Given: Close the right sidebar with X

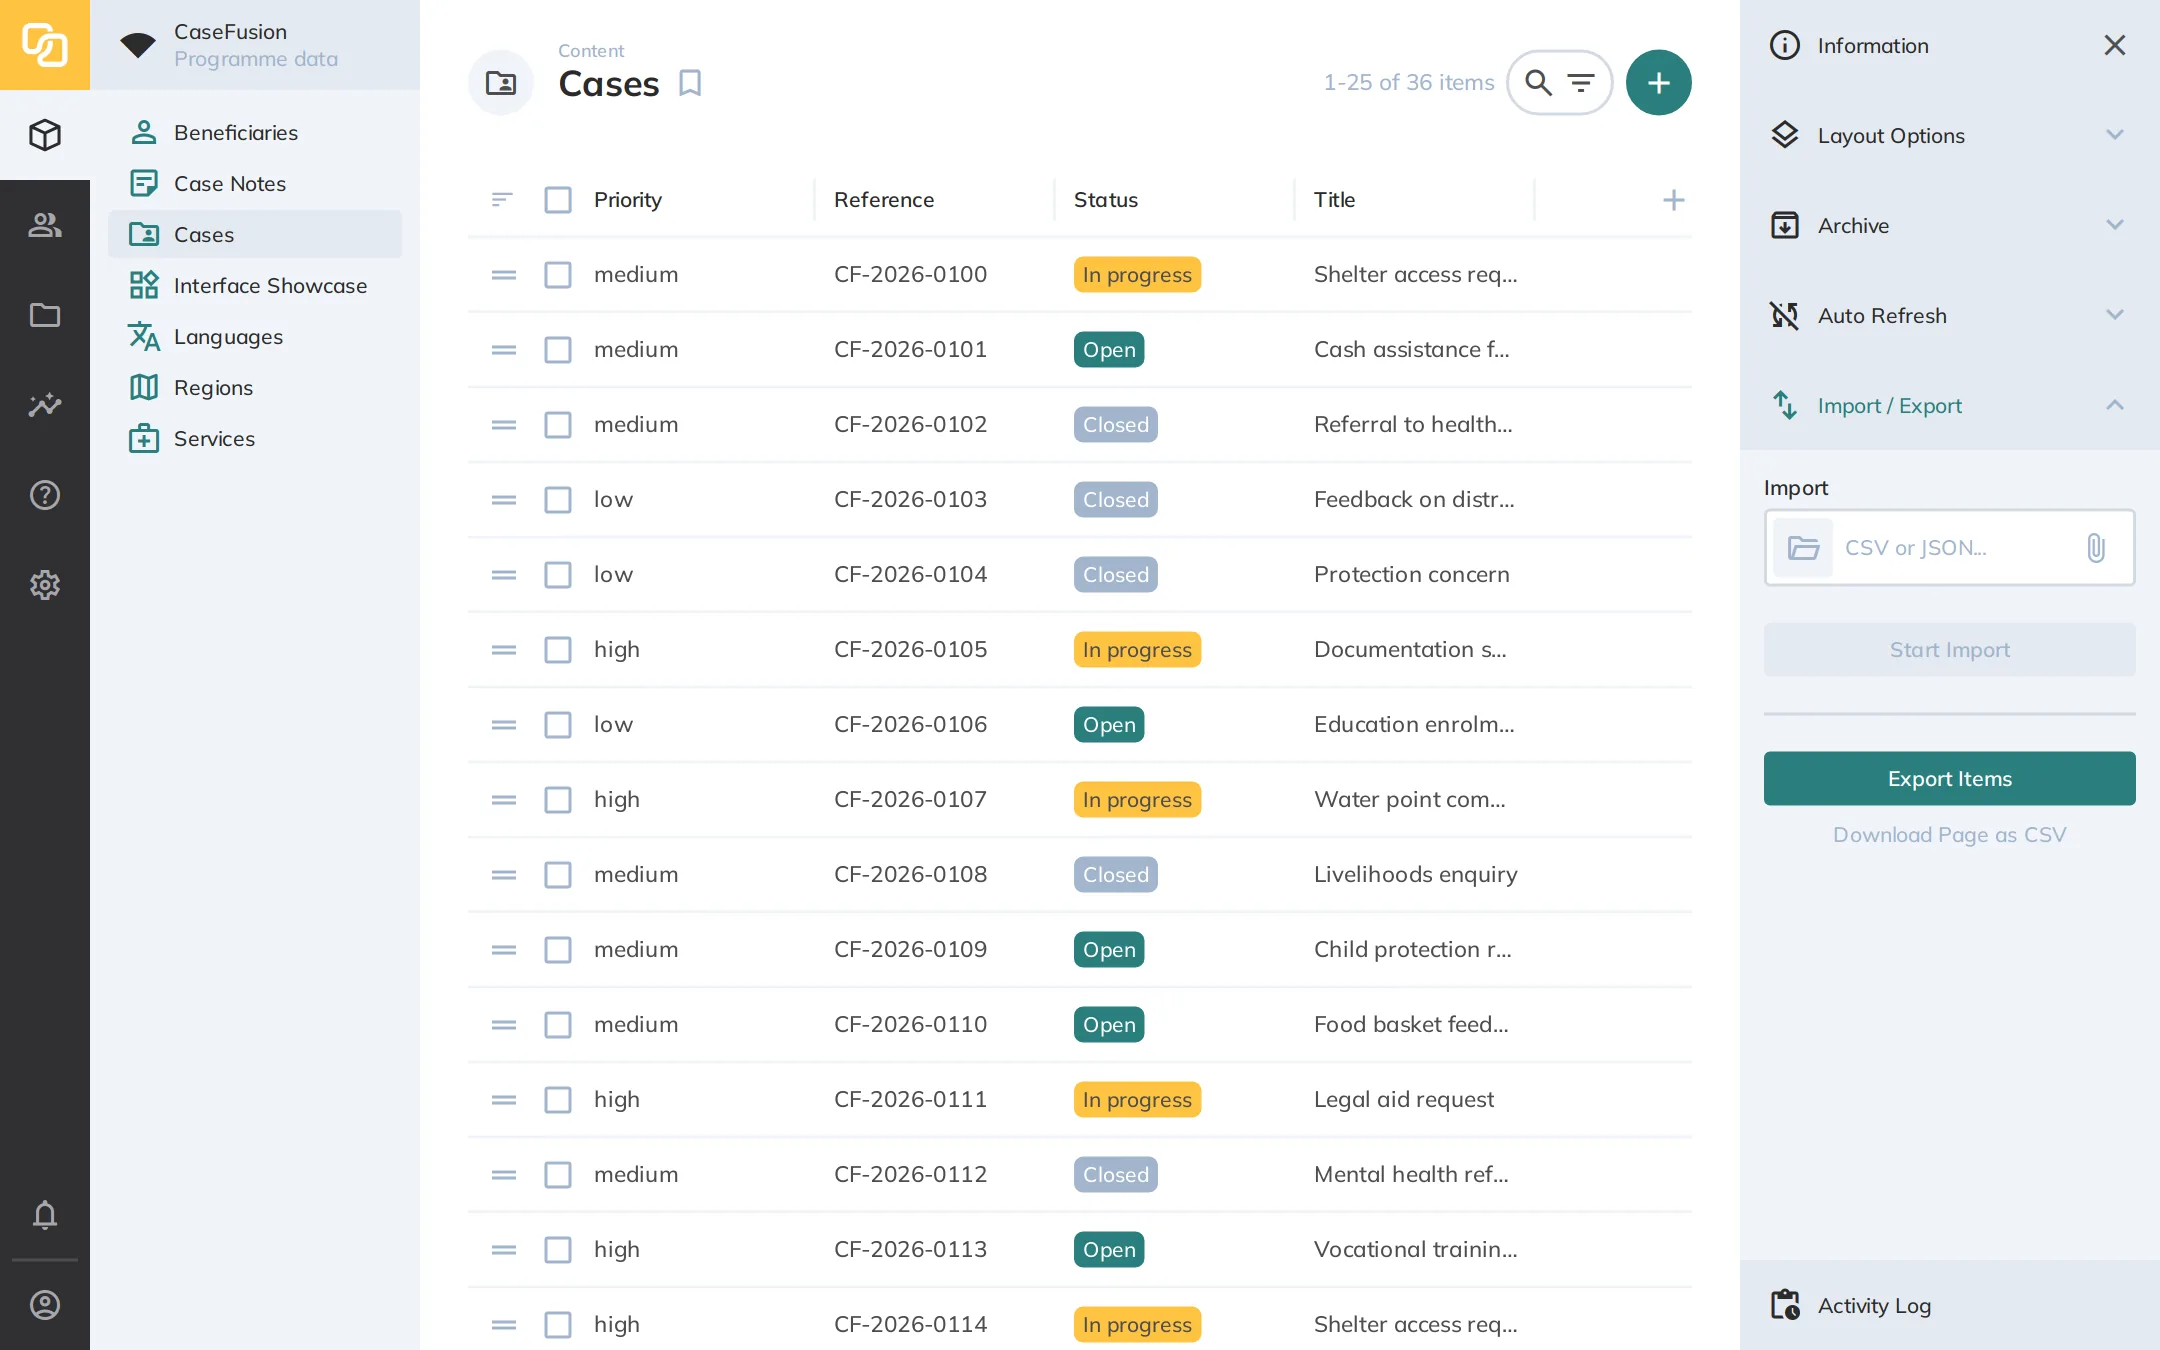Looking at the screenshot, I should pyautogui.click(x=2114, y=45).
